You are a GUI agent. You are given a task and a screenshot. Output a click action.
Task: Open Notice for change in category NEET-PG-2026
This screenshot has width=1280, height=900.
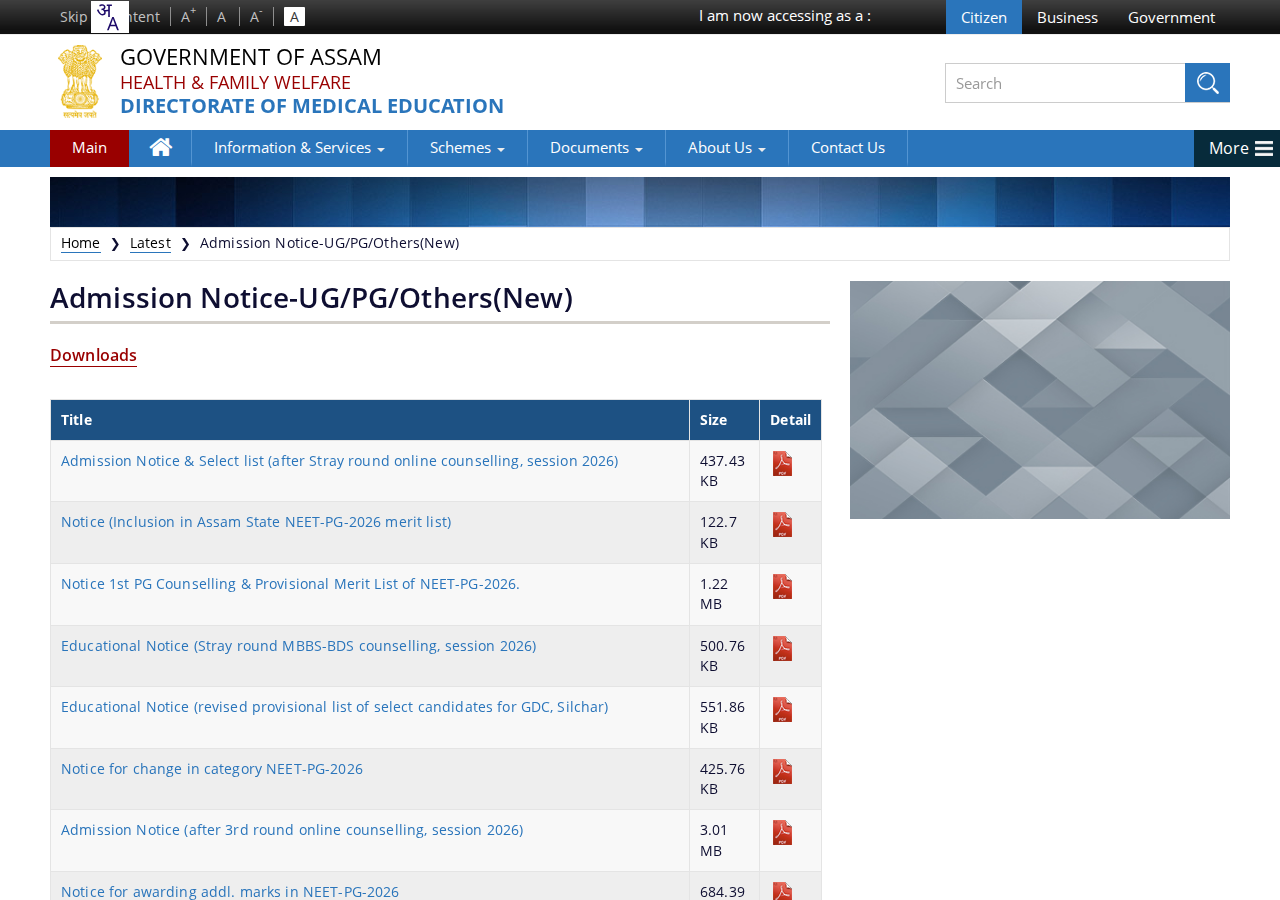coord(212,769)
